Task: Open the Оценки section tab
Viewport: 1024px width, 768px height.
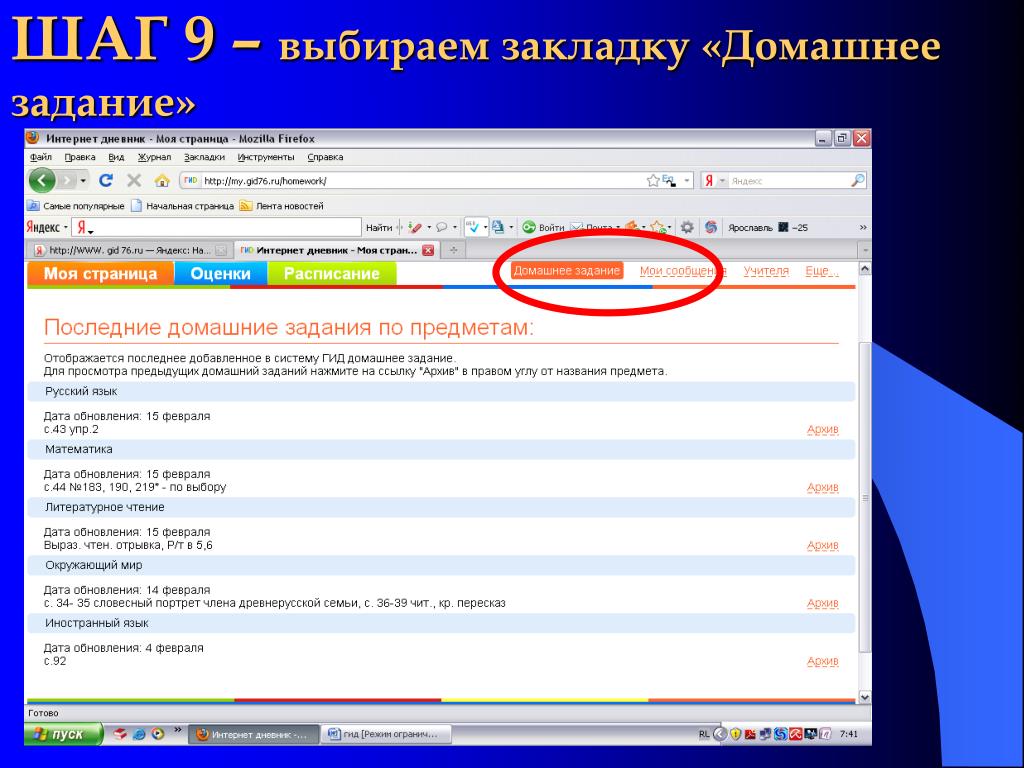Action: (221, 274)
